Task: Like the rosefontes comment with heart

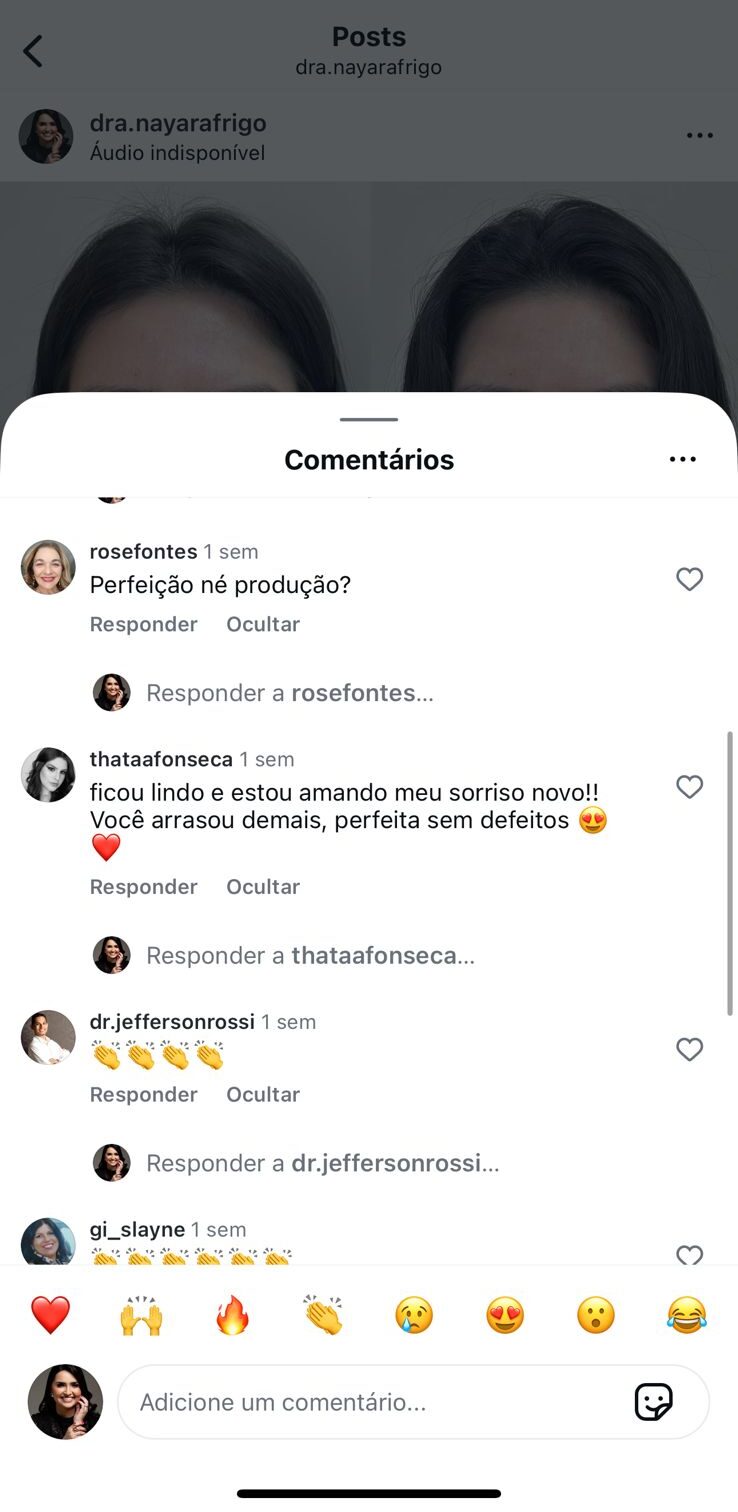Action: [689, 579]
